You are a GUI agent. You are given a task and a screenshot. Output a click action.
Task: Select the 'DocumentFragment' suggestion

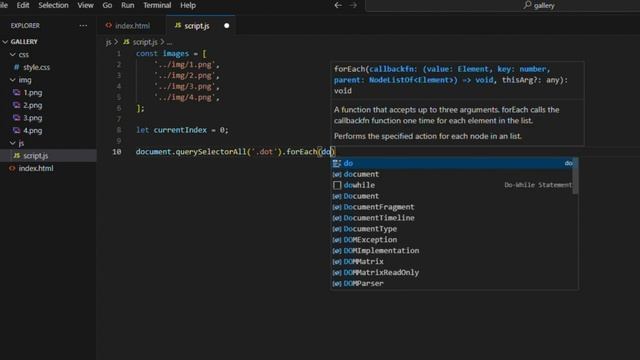(x=452, y=207)
